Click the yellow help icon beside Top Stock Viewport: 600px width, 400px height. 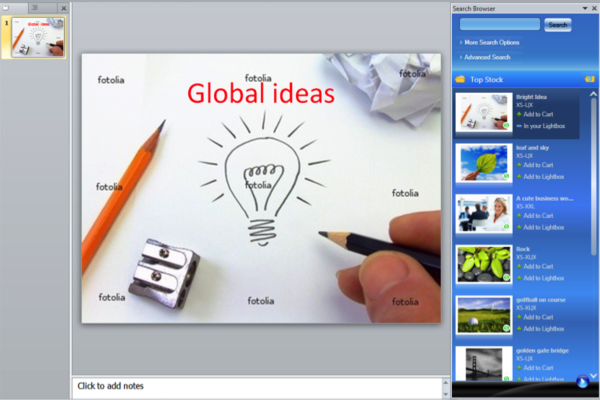point(590,79)
